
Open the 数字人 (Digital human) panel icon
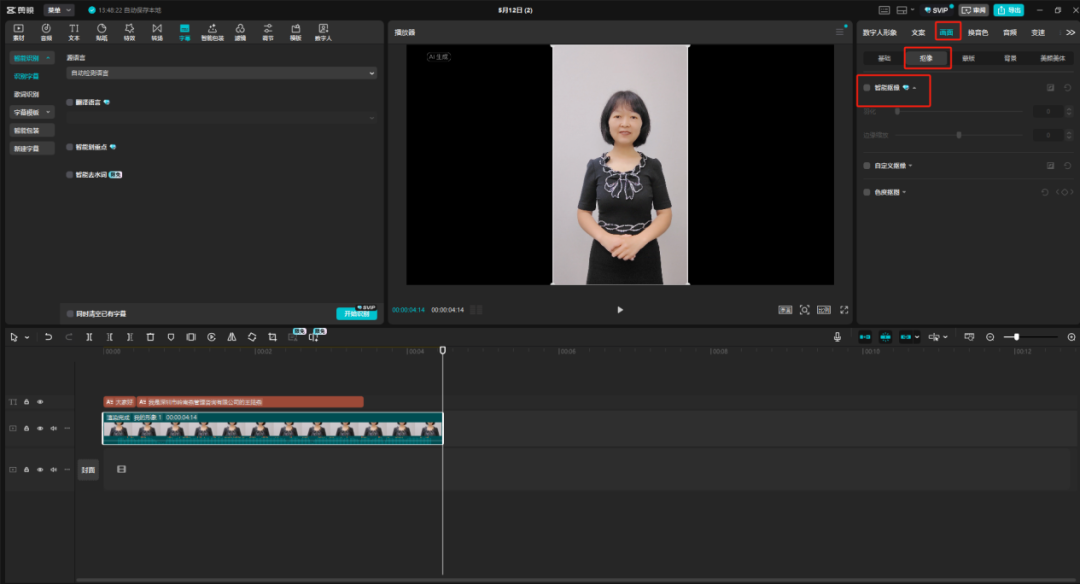point(323,31)
